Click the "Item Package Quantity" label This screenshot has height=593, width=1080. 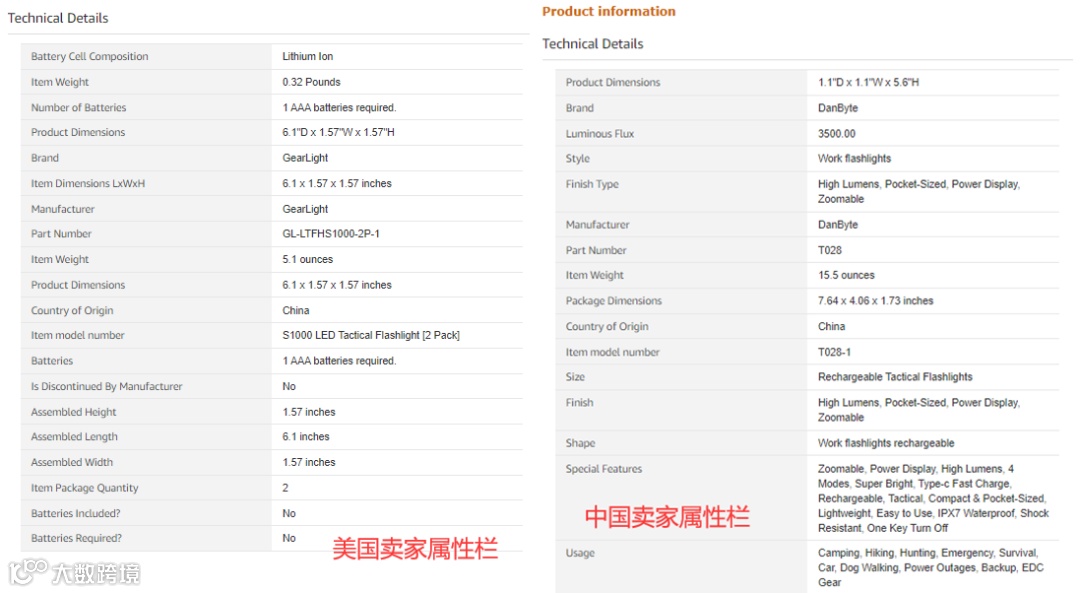[x=85, y=488]
